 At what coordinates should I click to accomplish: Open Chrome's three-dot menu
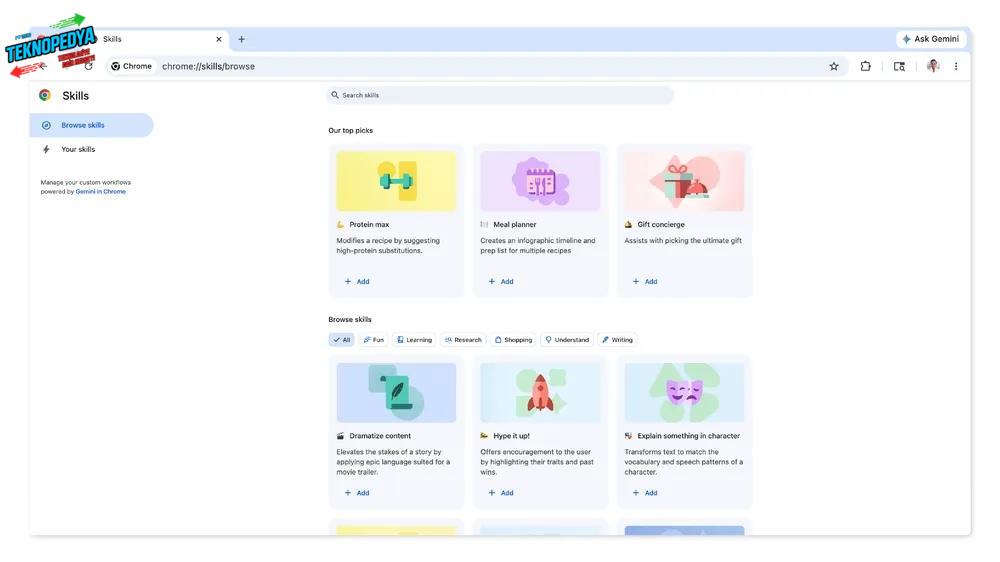point(956,66)
